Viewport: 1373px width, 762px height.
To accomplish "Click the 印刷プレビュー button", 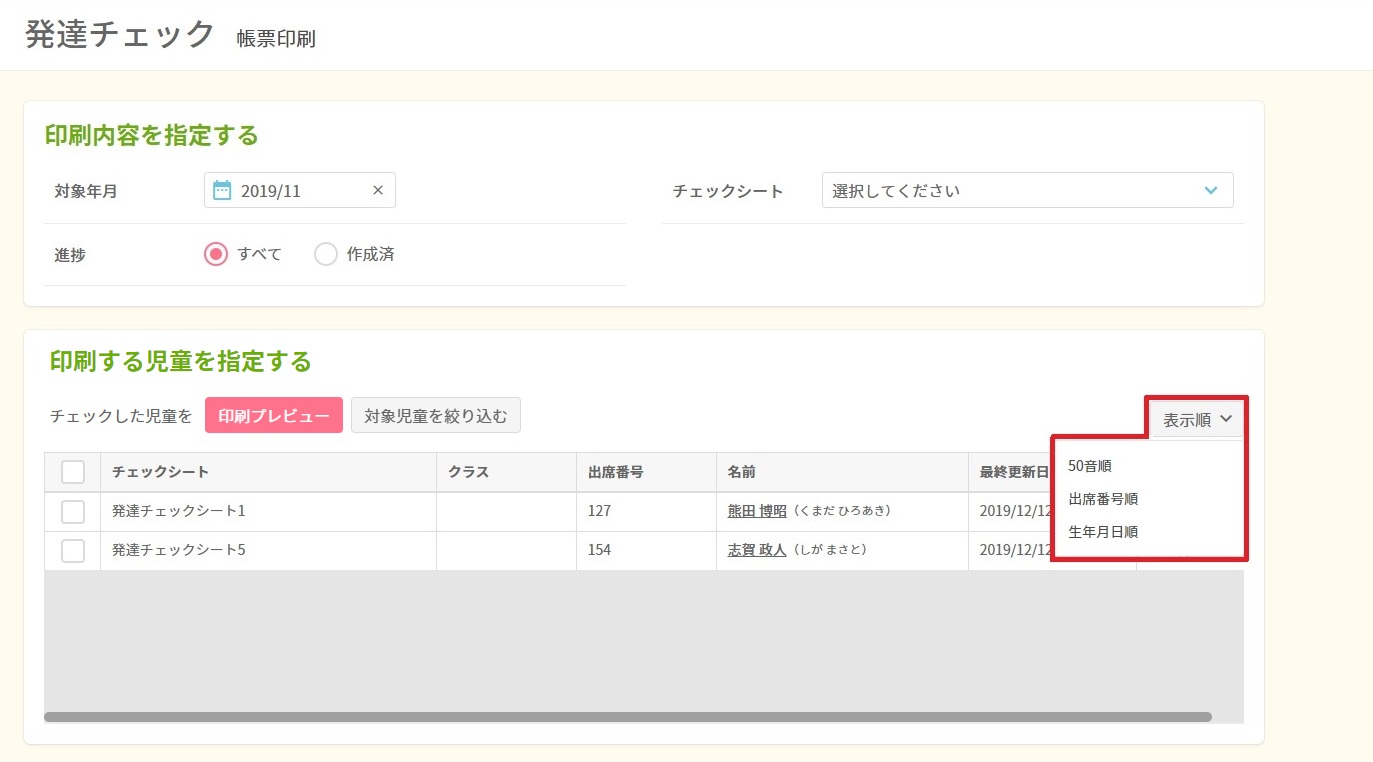I will [274, 415].
